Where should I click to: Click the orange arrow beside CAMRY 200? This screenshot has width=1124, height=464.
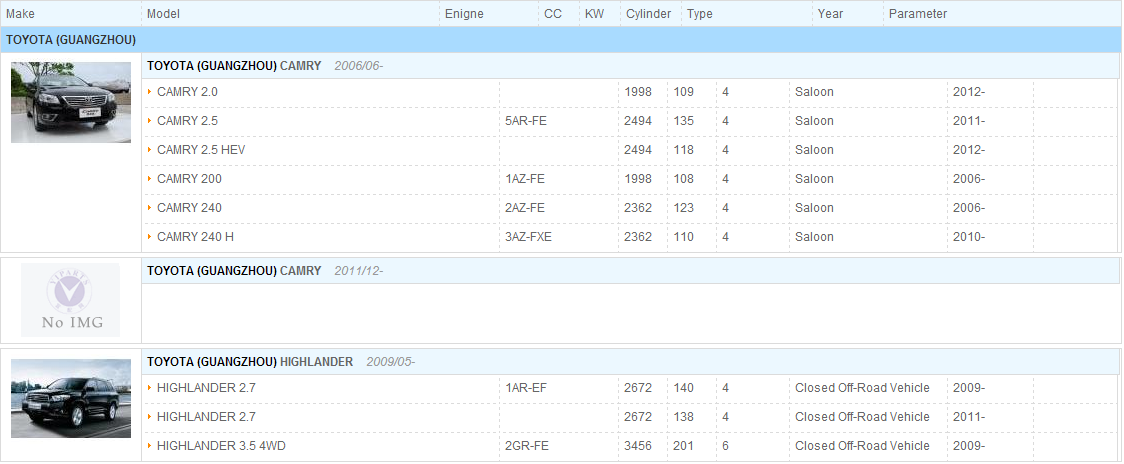pyautogui.click(x=150, y=179)
